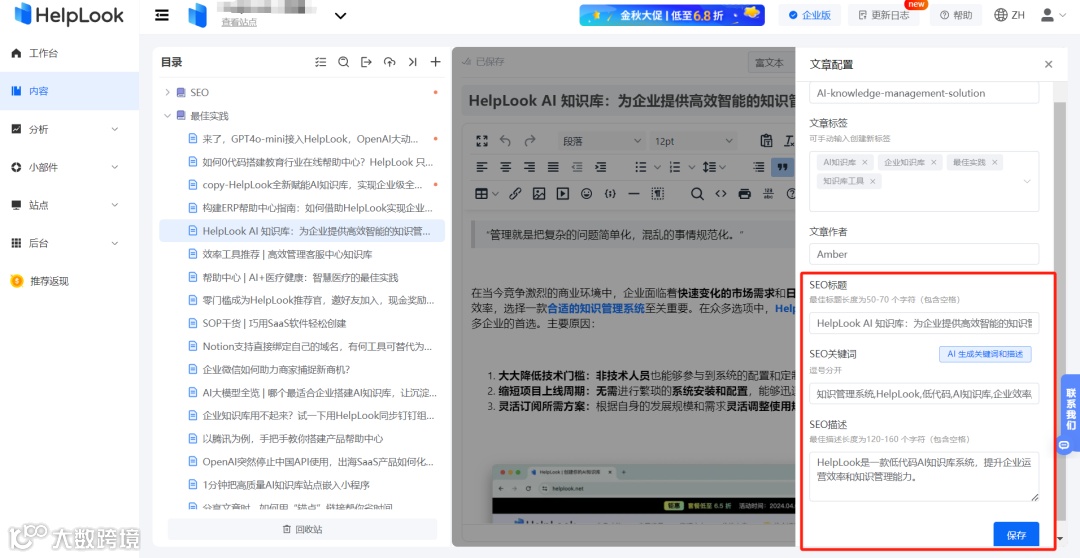Add a new item with the plus icon

435,62
